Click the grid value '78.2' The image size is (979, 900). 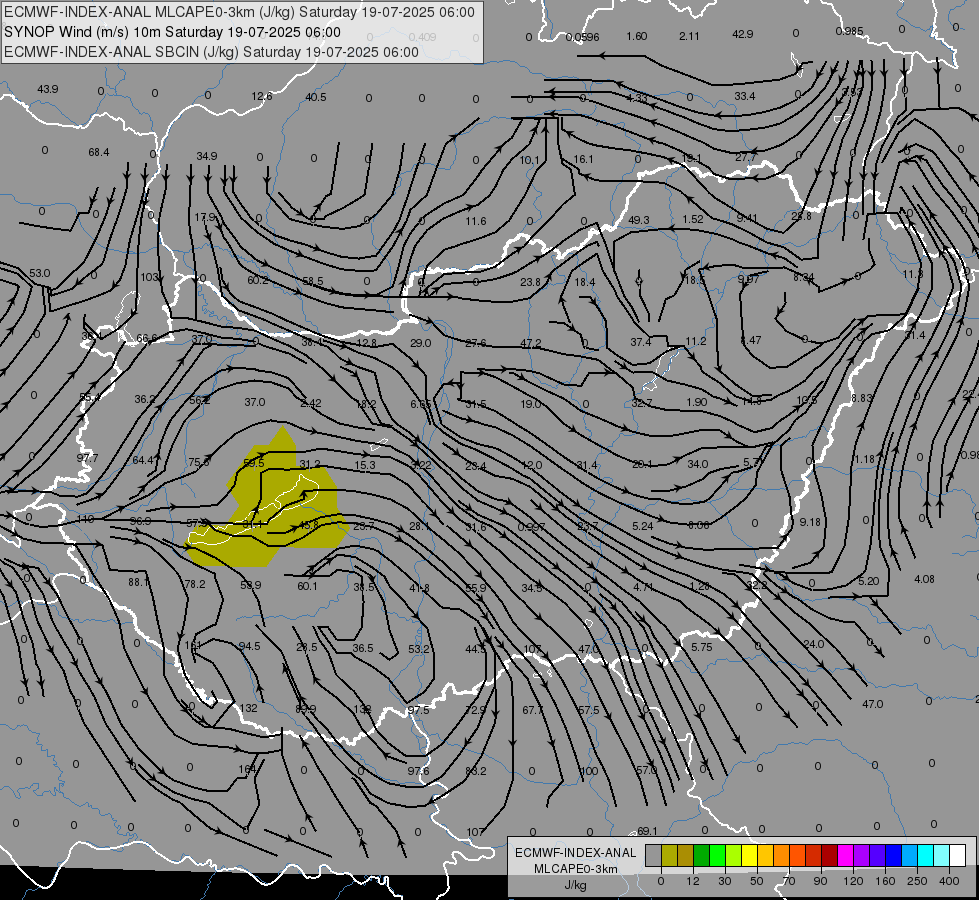click(195, 584)
